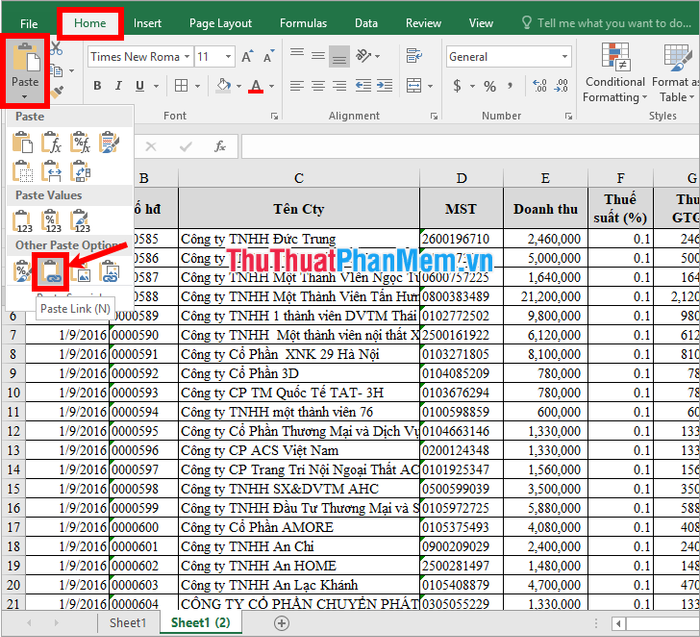Toggle Italic formatting
This screenshot has height=637, width=700.
(x=118, y=85)
